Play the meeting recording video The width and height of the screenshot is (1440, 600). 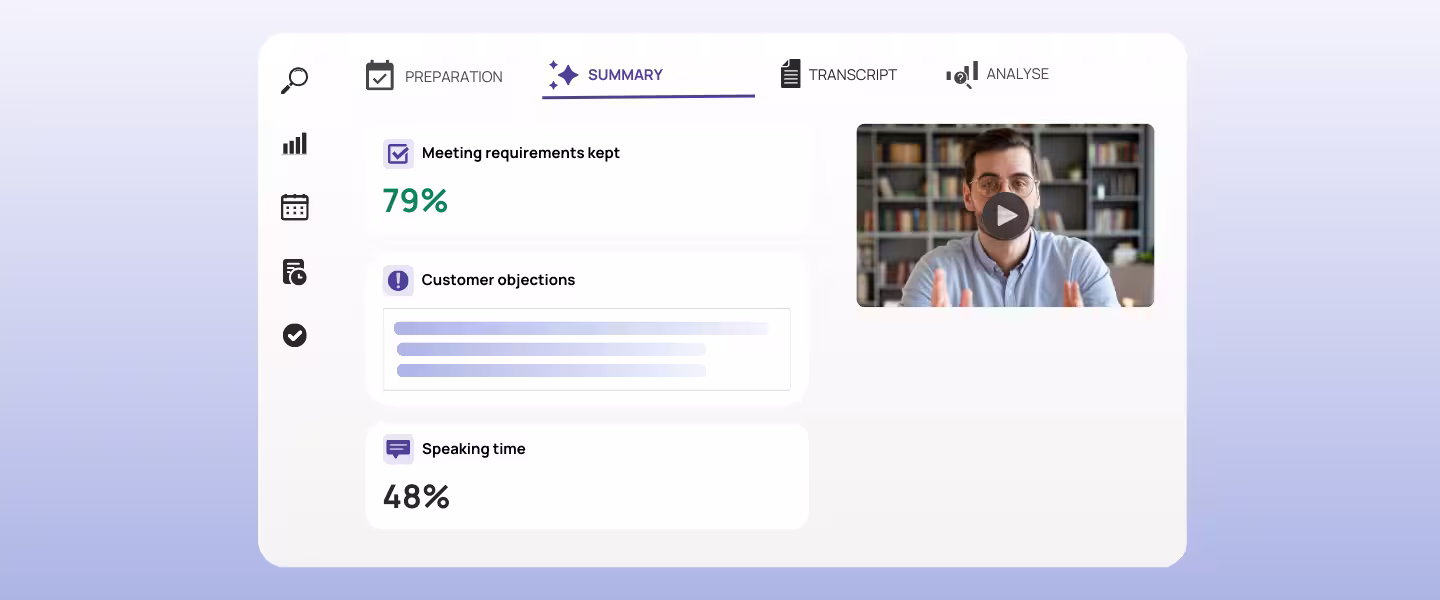click(x=1005, y=215)
